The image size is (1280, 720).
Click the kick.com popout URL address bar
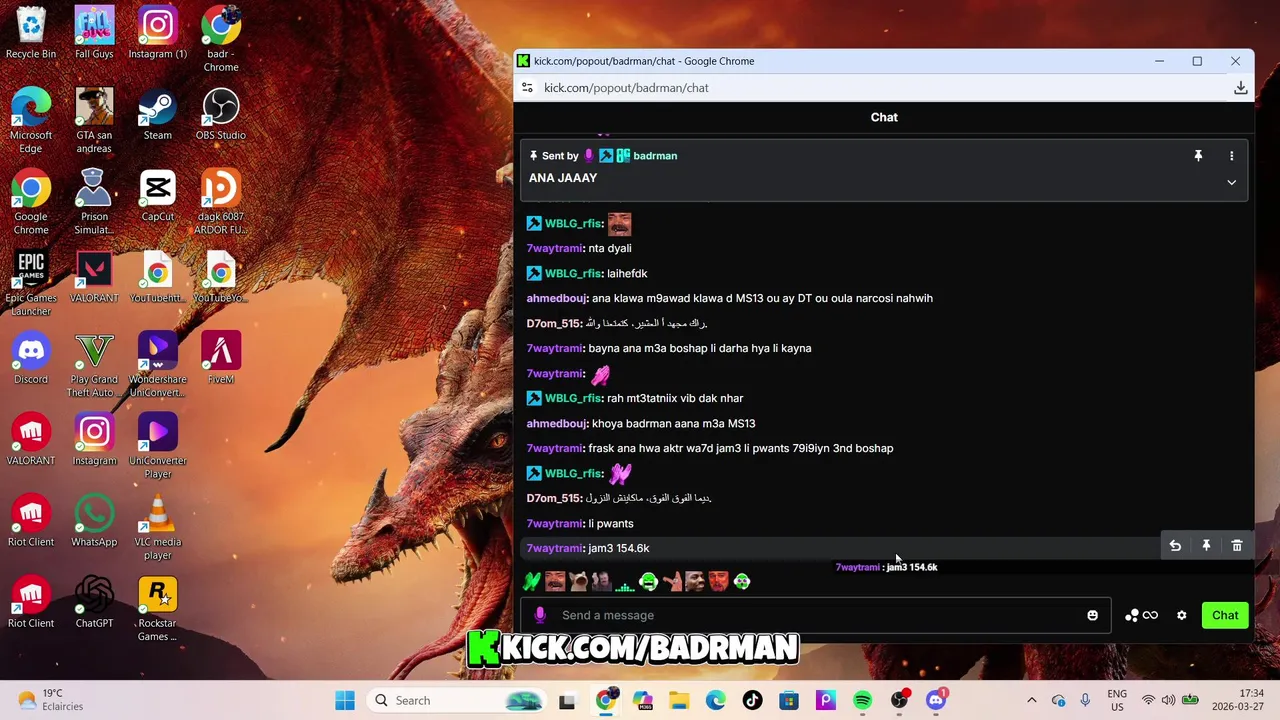pyautogui.click(x=626, y=88)
